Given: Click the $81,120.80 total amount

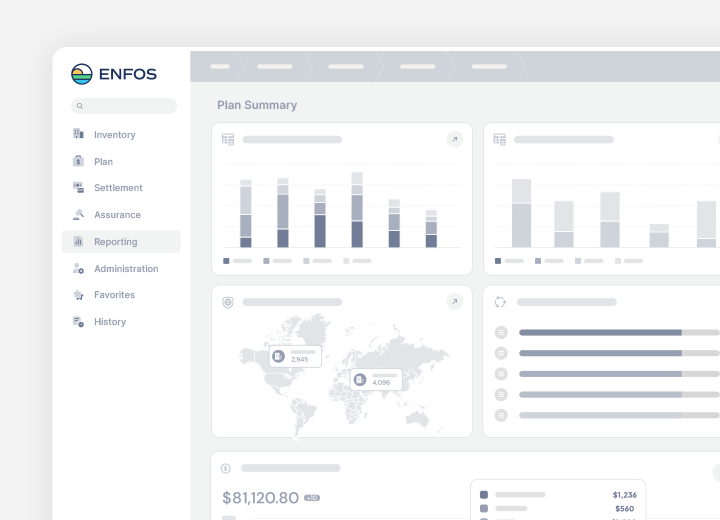Looking at the screenshot, I should pyautogui.click(x=260, y=498).
